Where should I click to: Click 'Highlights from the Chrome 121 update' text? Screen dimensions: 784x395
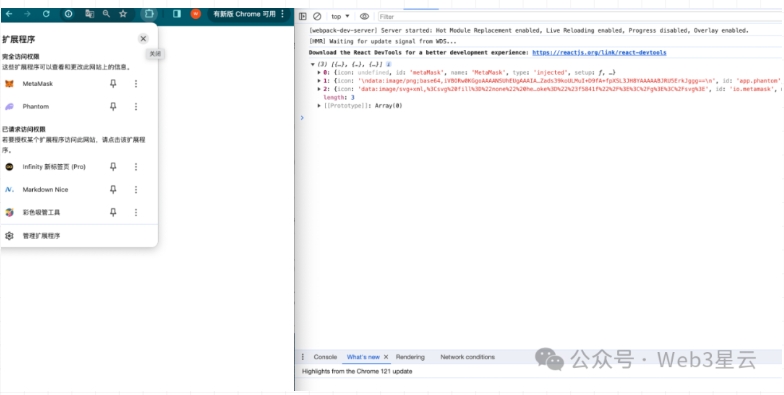pyautogui.click(x=357, y=372)
